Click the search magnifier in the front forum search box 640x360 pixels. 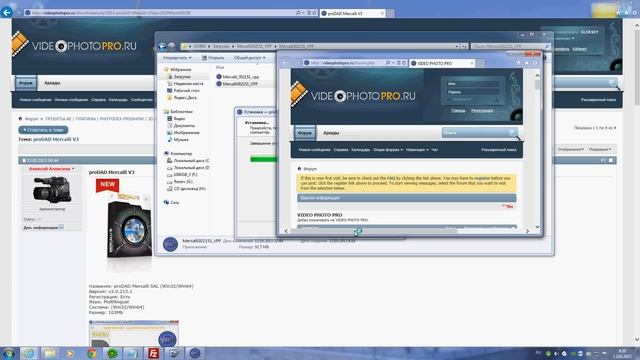coord(513,132)
